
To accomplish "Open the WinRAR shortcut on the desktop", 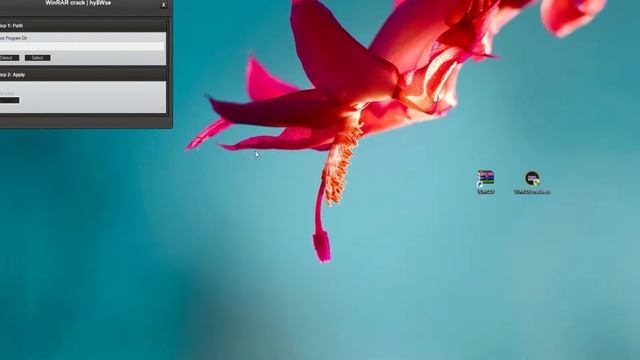I will [486, 182].
